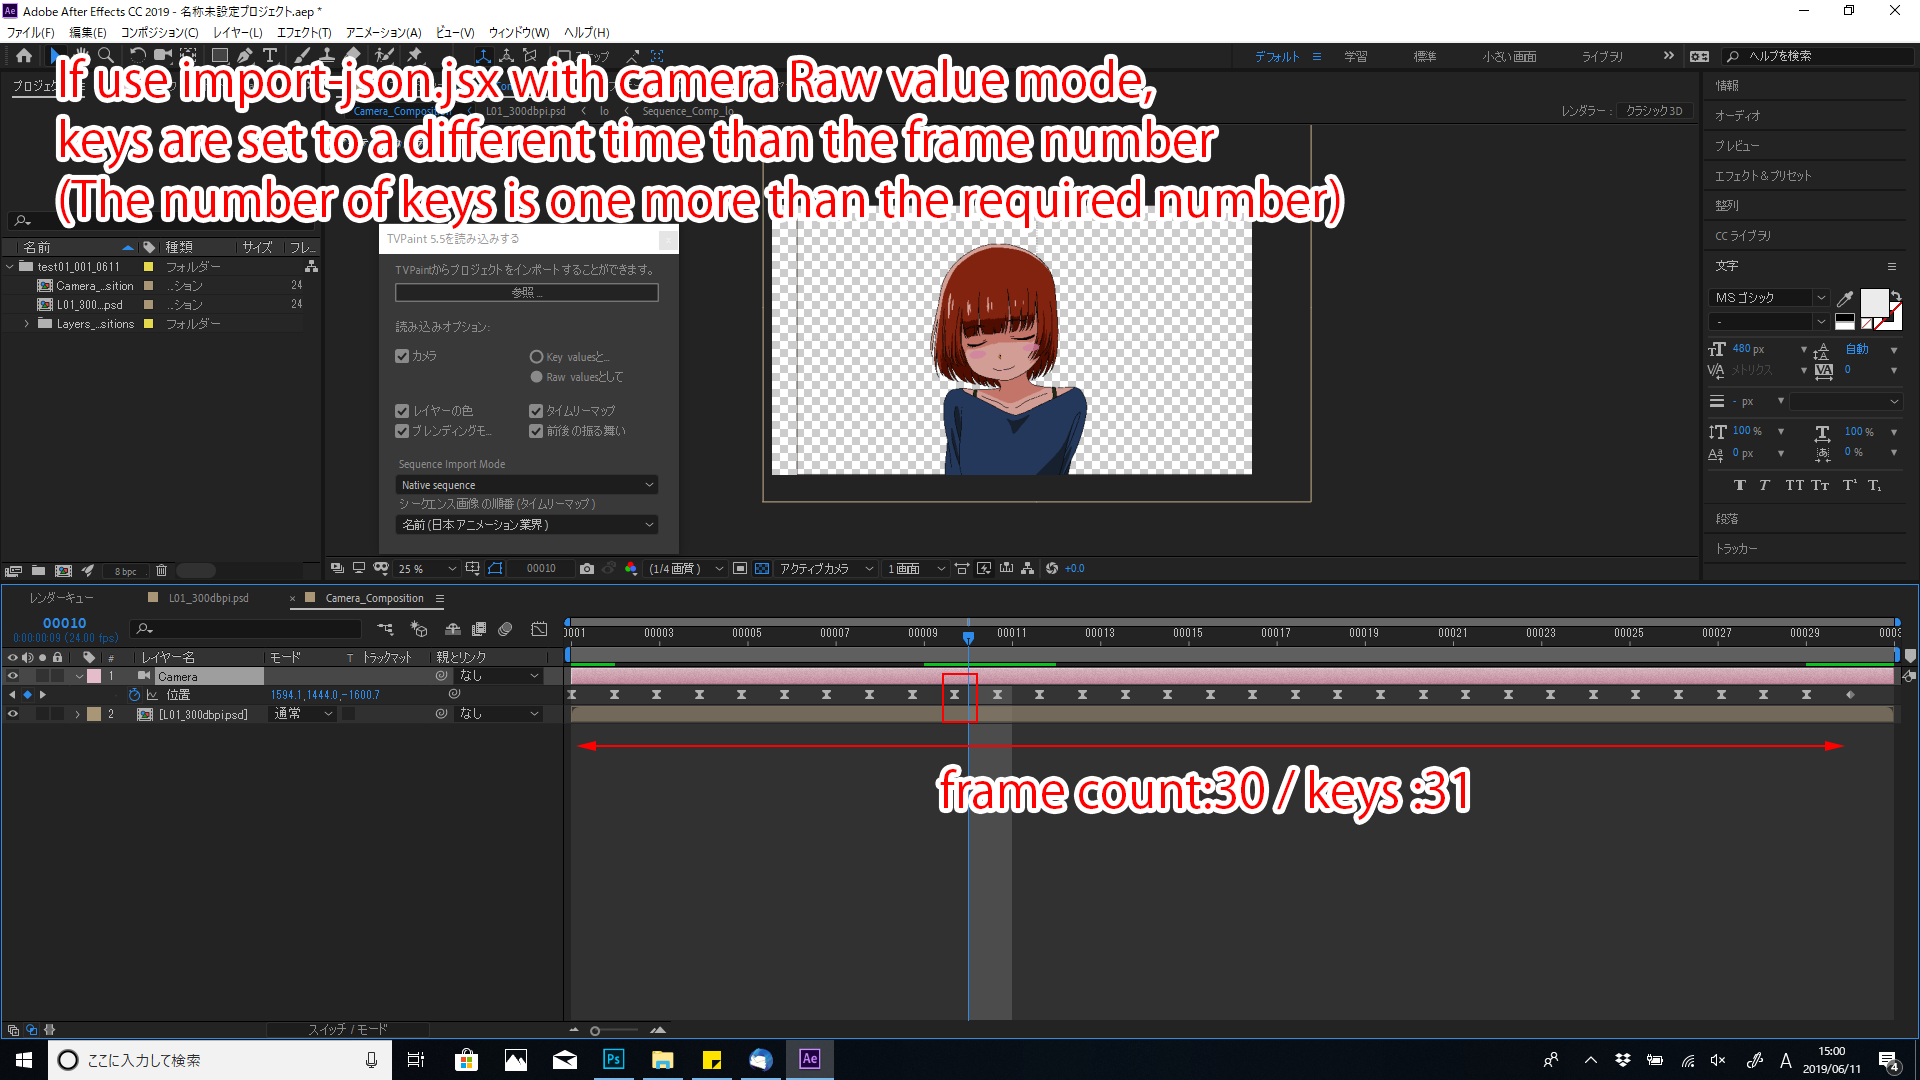
Task: Open the (1/4画質) resolution dropdown
Action: [x=685, y=569]
